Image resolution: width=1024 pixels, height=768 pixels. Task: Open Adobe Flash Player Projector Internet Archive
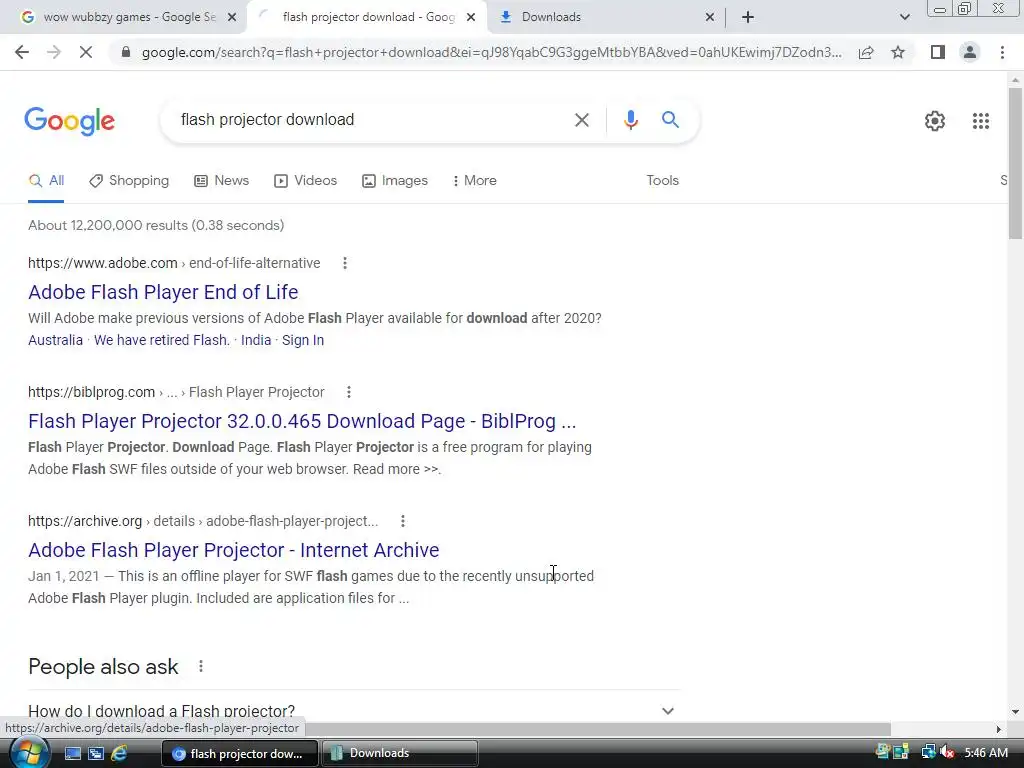pos(234,550)
